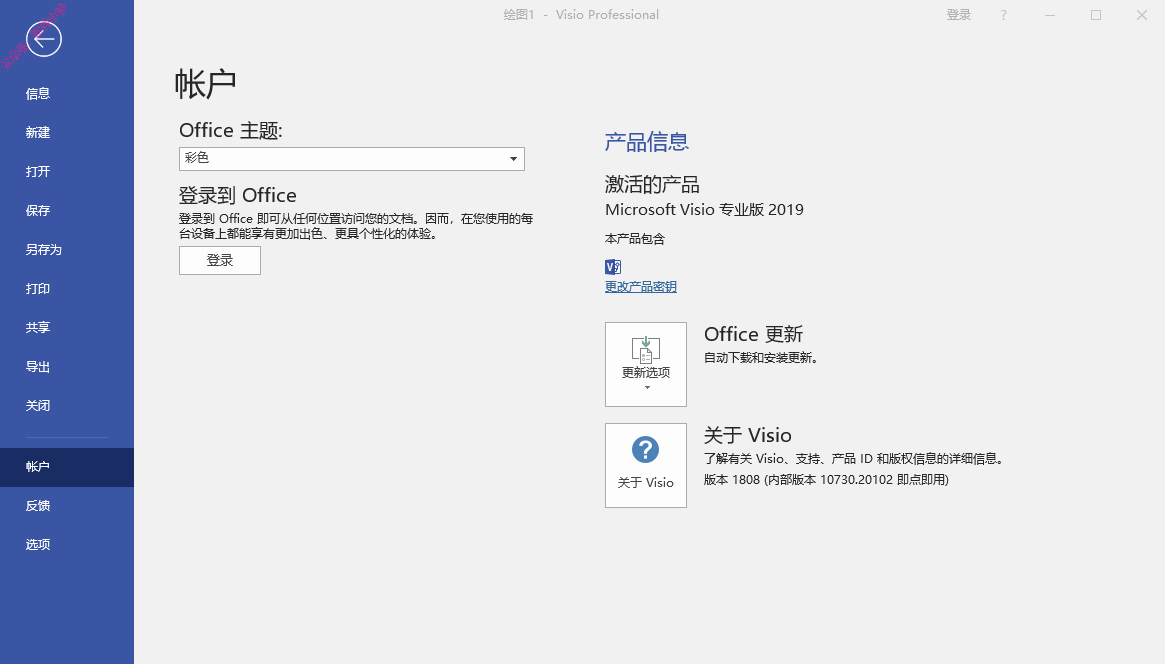Click the 版本 1808 build number text
Viewport: 1165px width, 664px height.
826,480
